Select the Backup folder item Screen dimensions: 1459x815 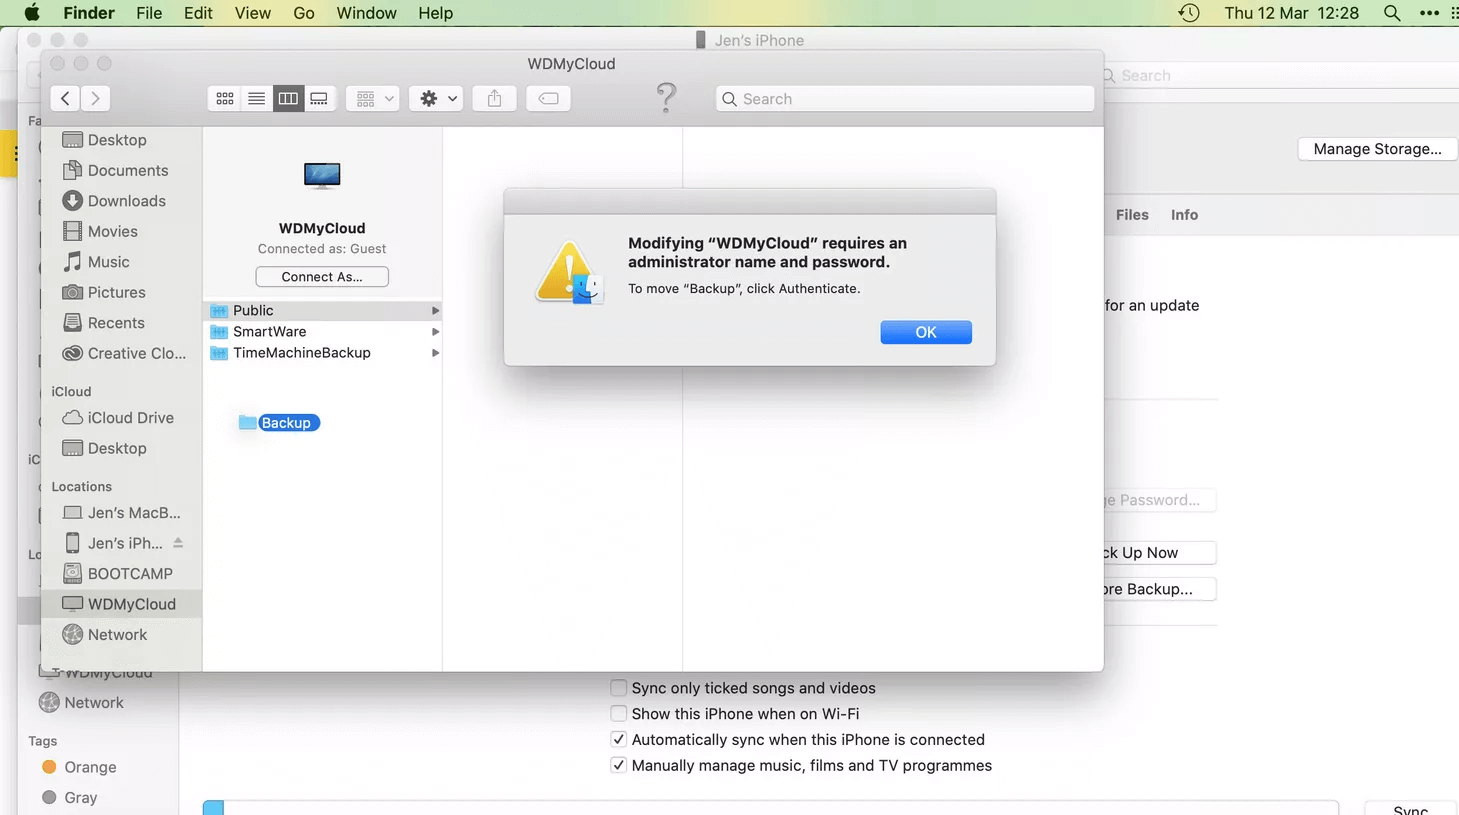pyautogui.click(x=279, y=423)
